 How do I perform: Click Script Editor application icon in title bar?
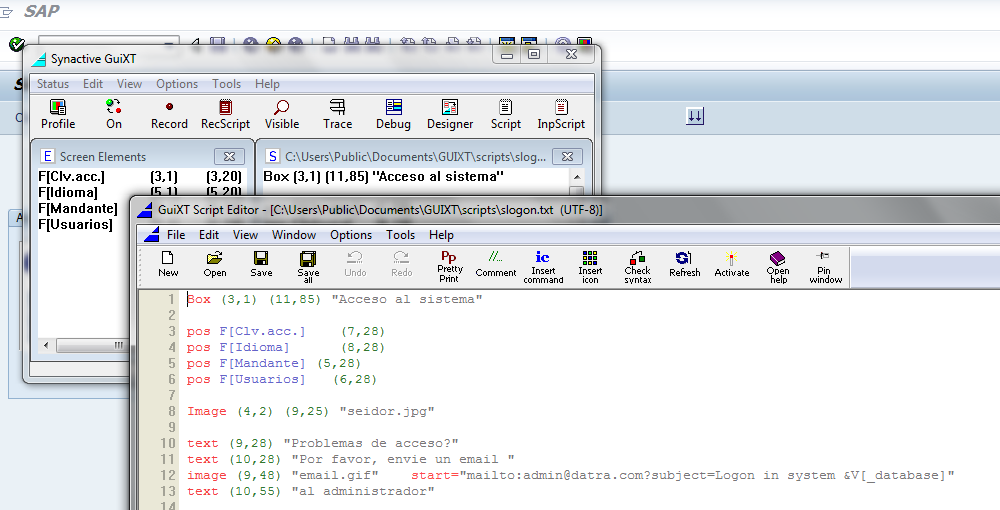[x=147, y=210]
